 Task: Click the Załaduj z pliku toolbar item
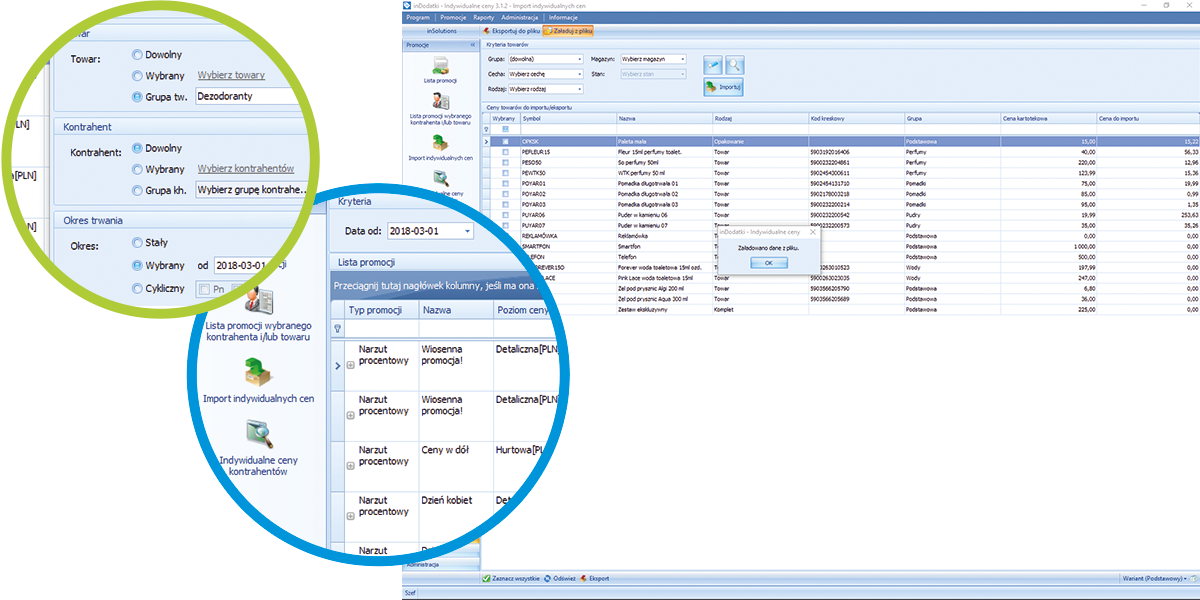[569, 32]
